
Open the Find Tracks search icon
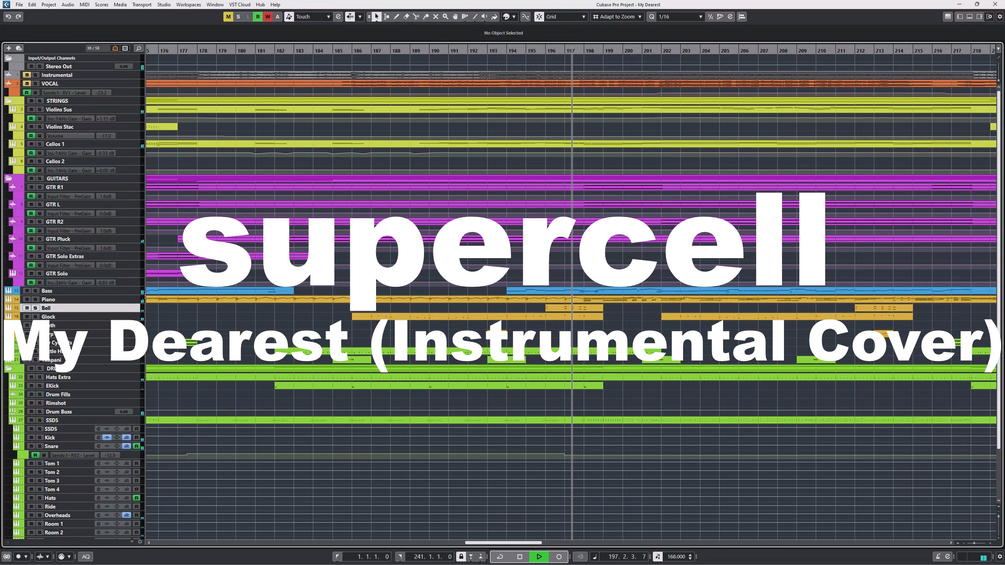(138, 48)
